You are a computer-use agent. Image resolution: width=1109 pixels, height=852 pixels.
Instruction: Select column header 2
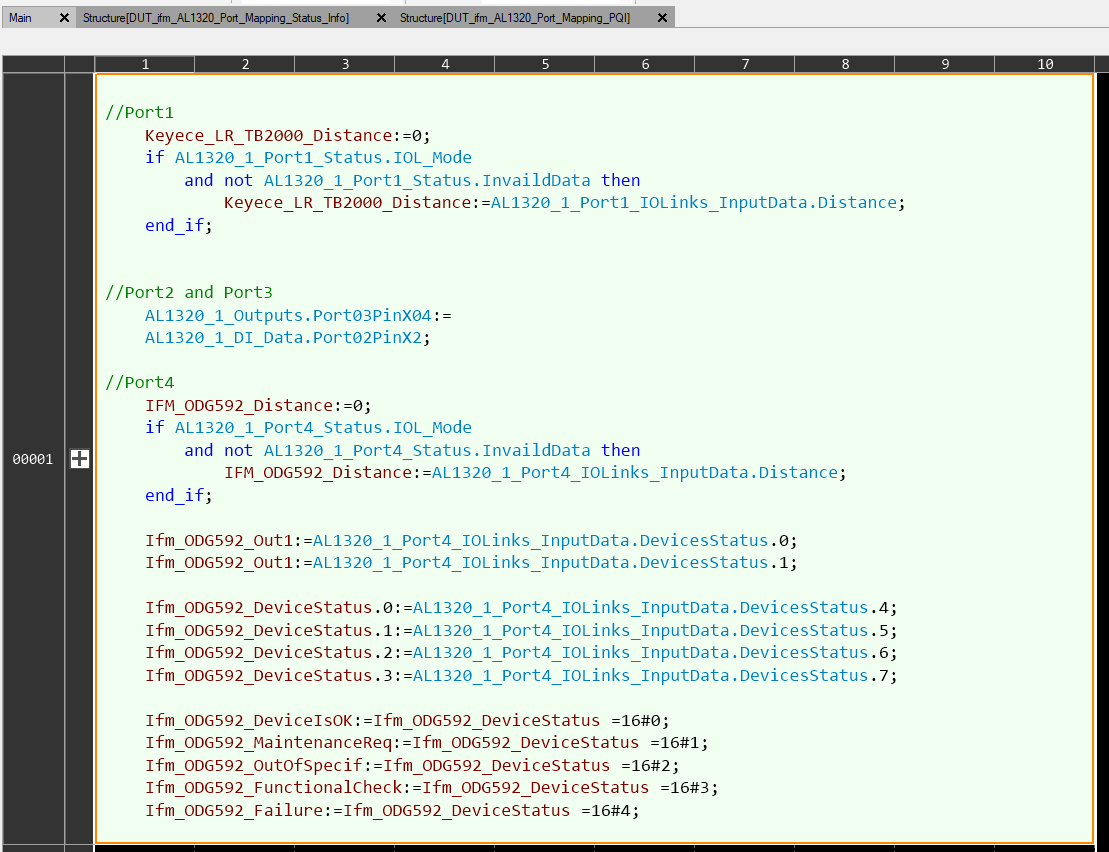coord(245,64)
